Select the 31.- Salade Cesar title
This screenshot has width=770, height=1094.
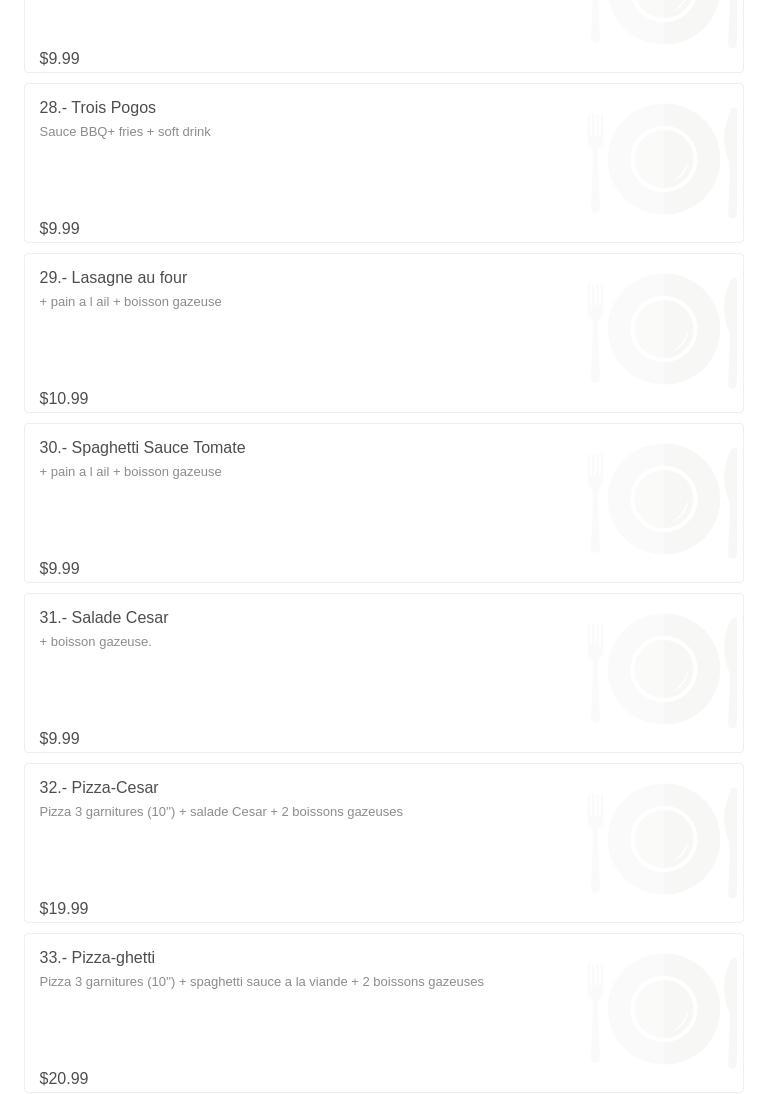104,618
